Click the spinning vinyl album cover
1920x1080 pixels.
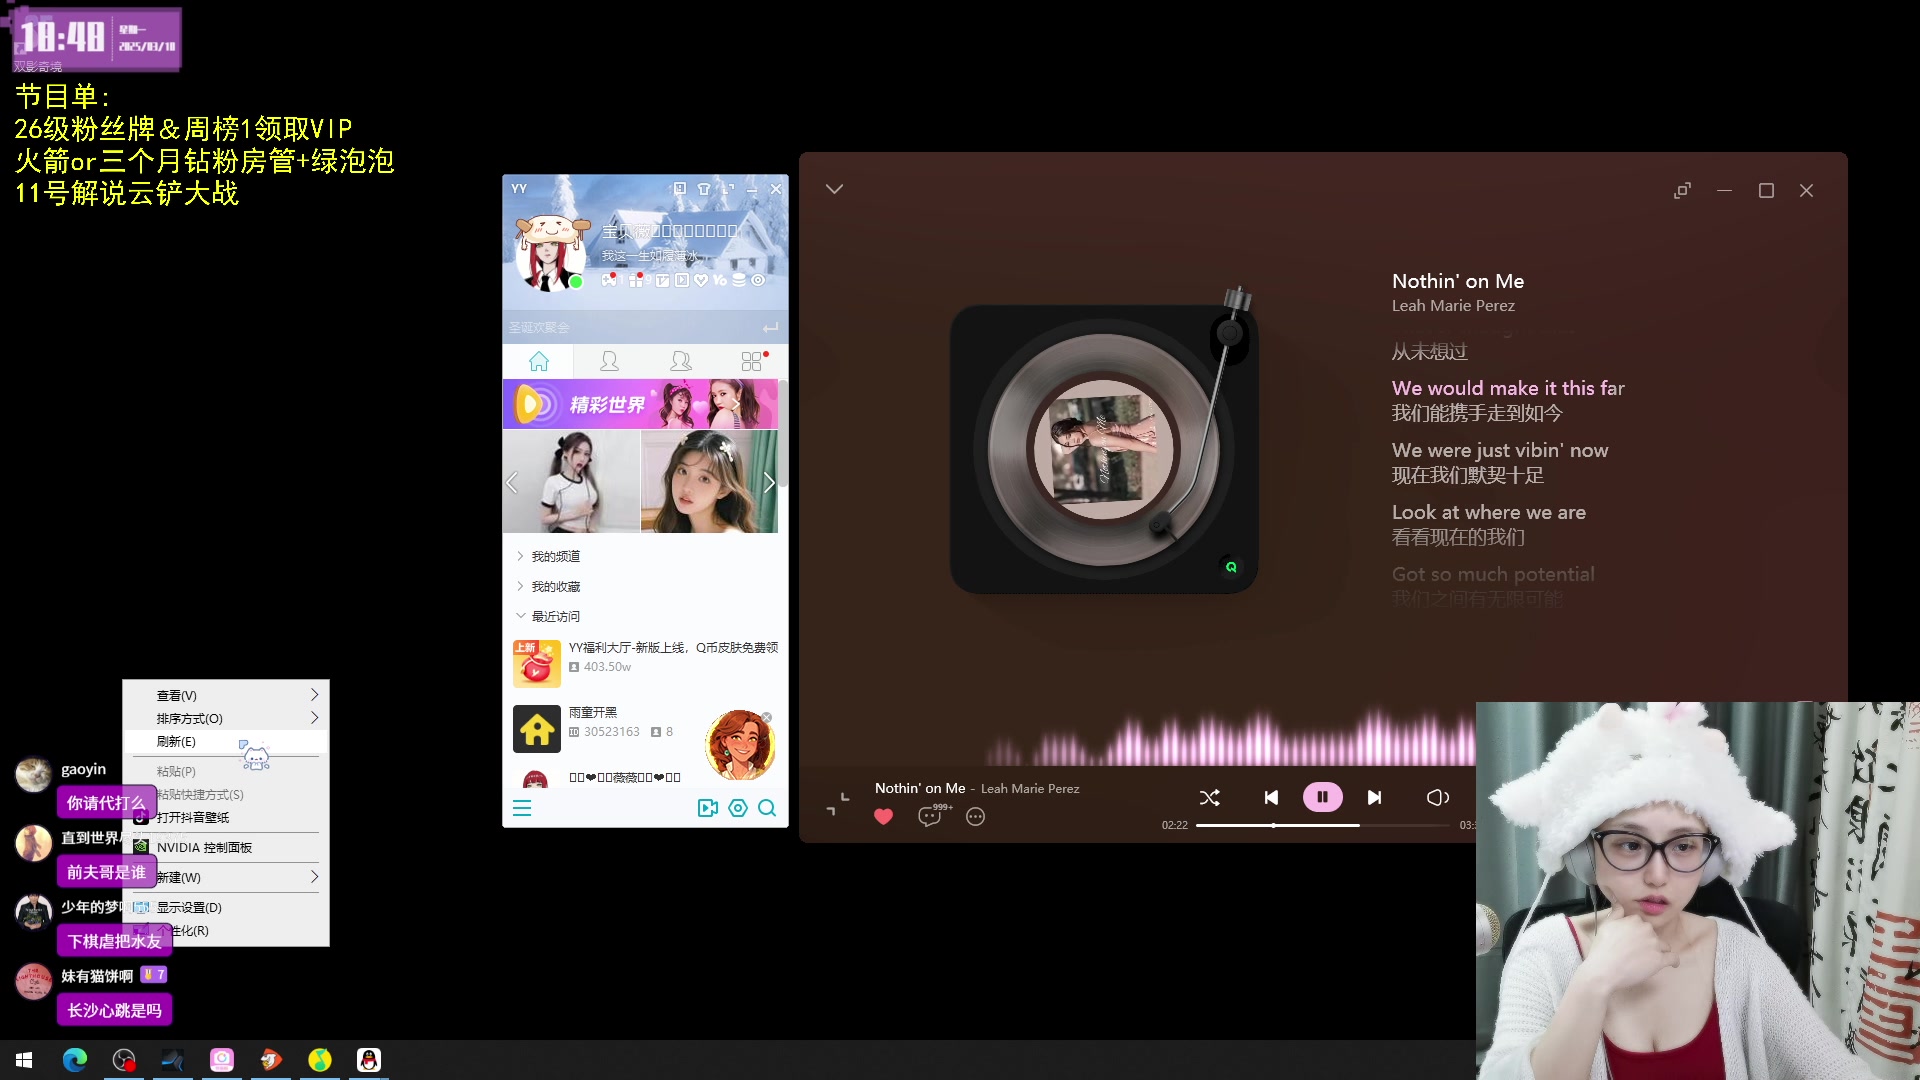tap(1103, 449)
